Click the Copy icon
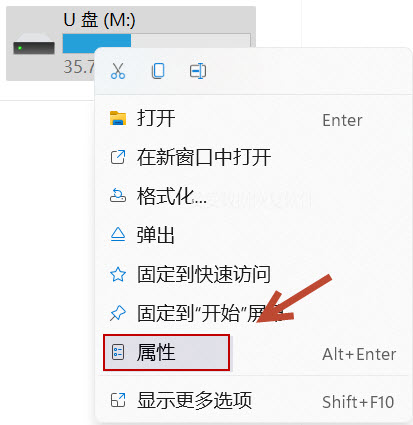Image resolution: width=413 pixels, height=425 pixels. (158, 71)
